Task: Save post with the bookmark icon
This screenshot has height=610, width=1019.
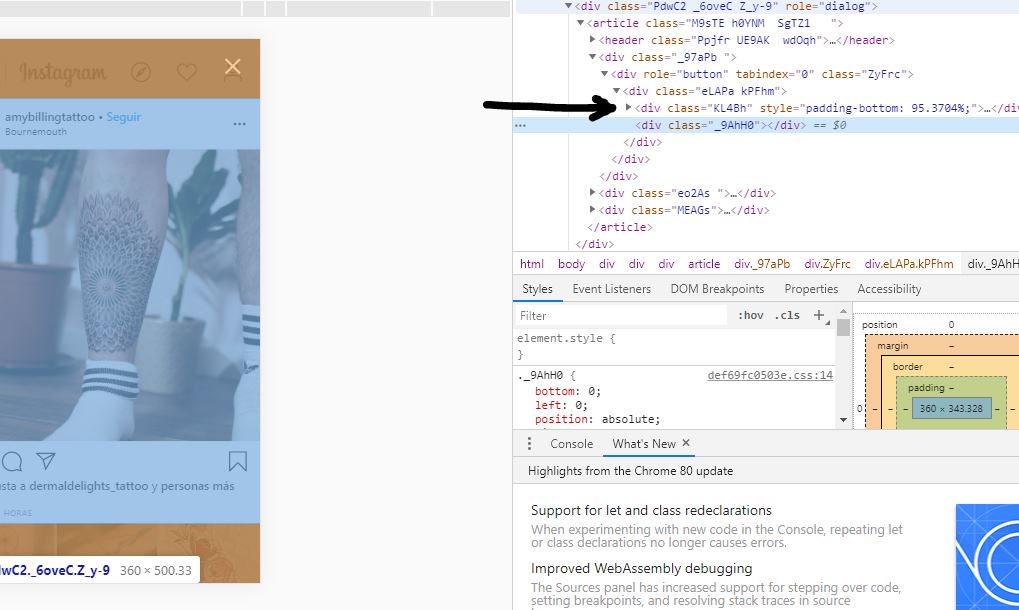Action: pyautogui.click(x=237, y=461)
